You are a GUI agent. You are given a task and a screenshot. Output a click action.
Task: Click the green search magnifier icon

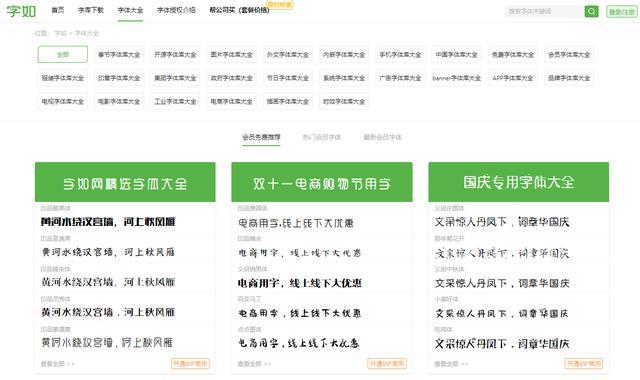591,11
